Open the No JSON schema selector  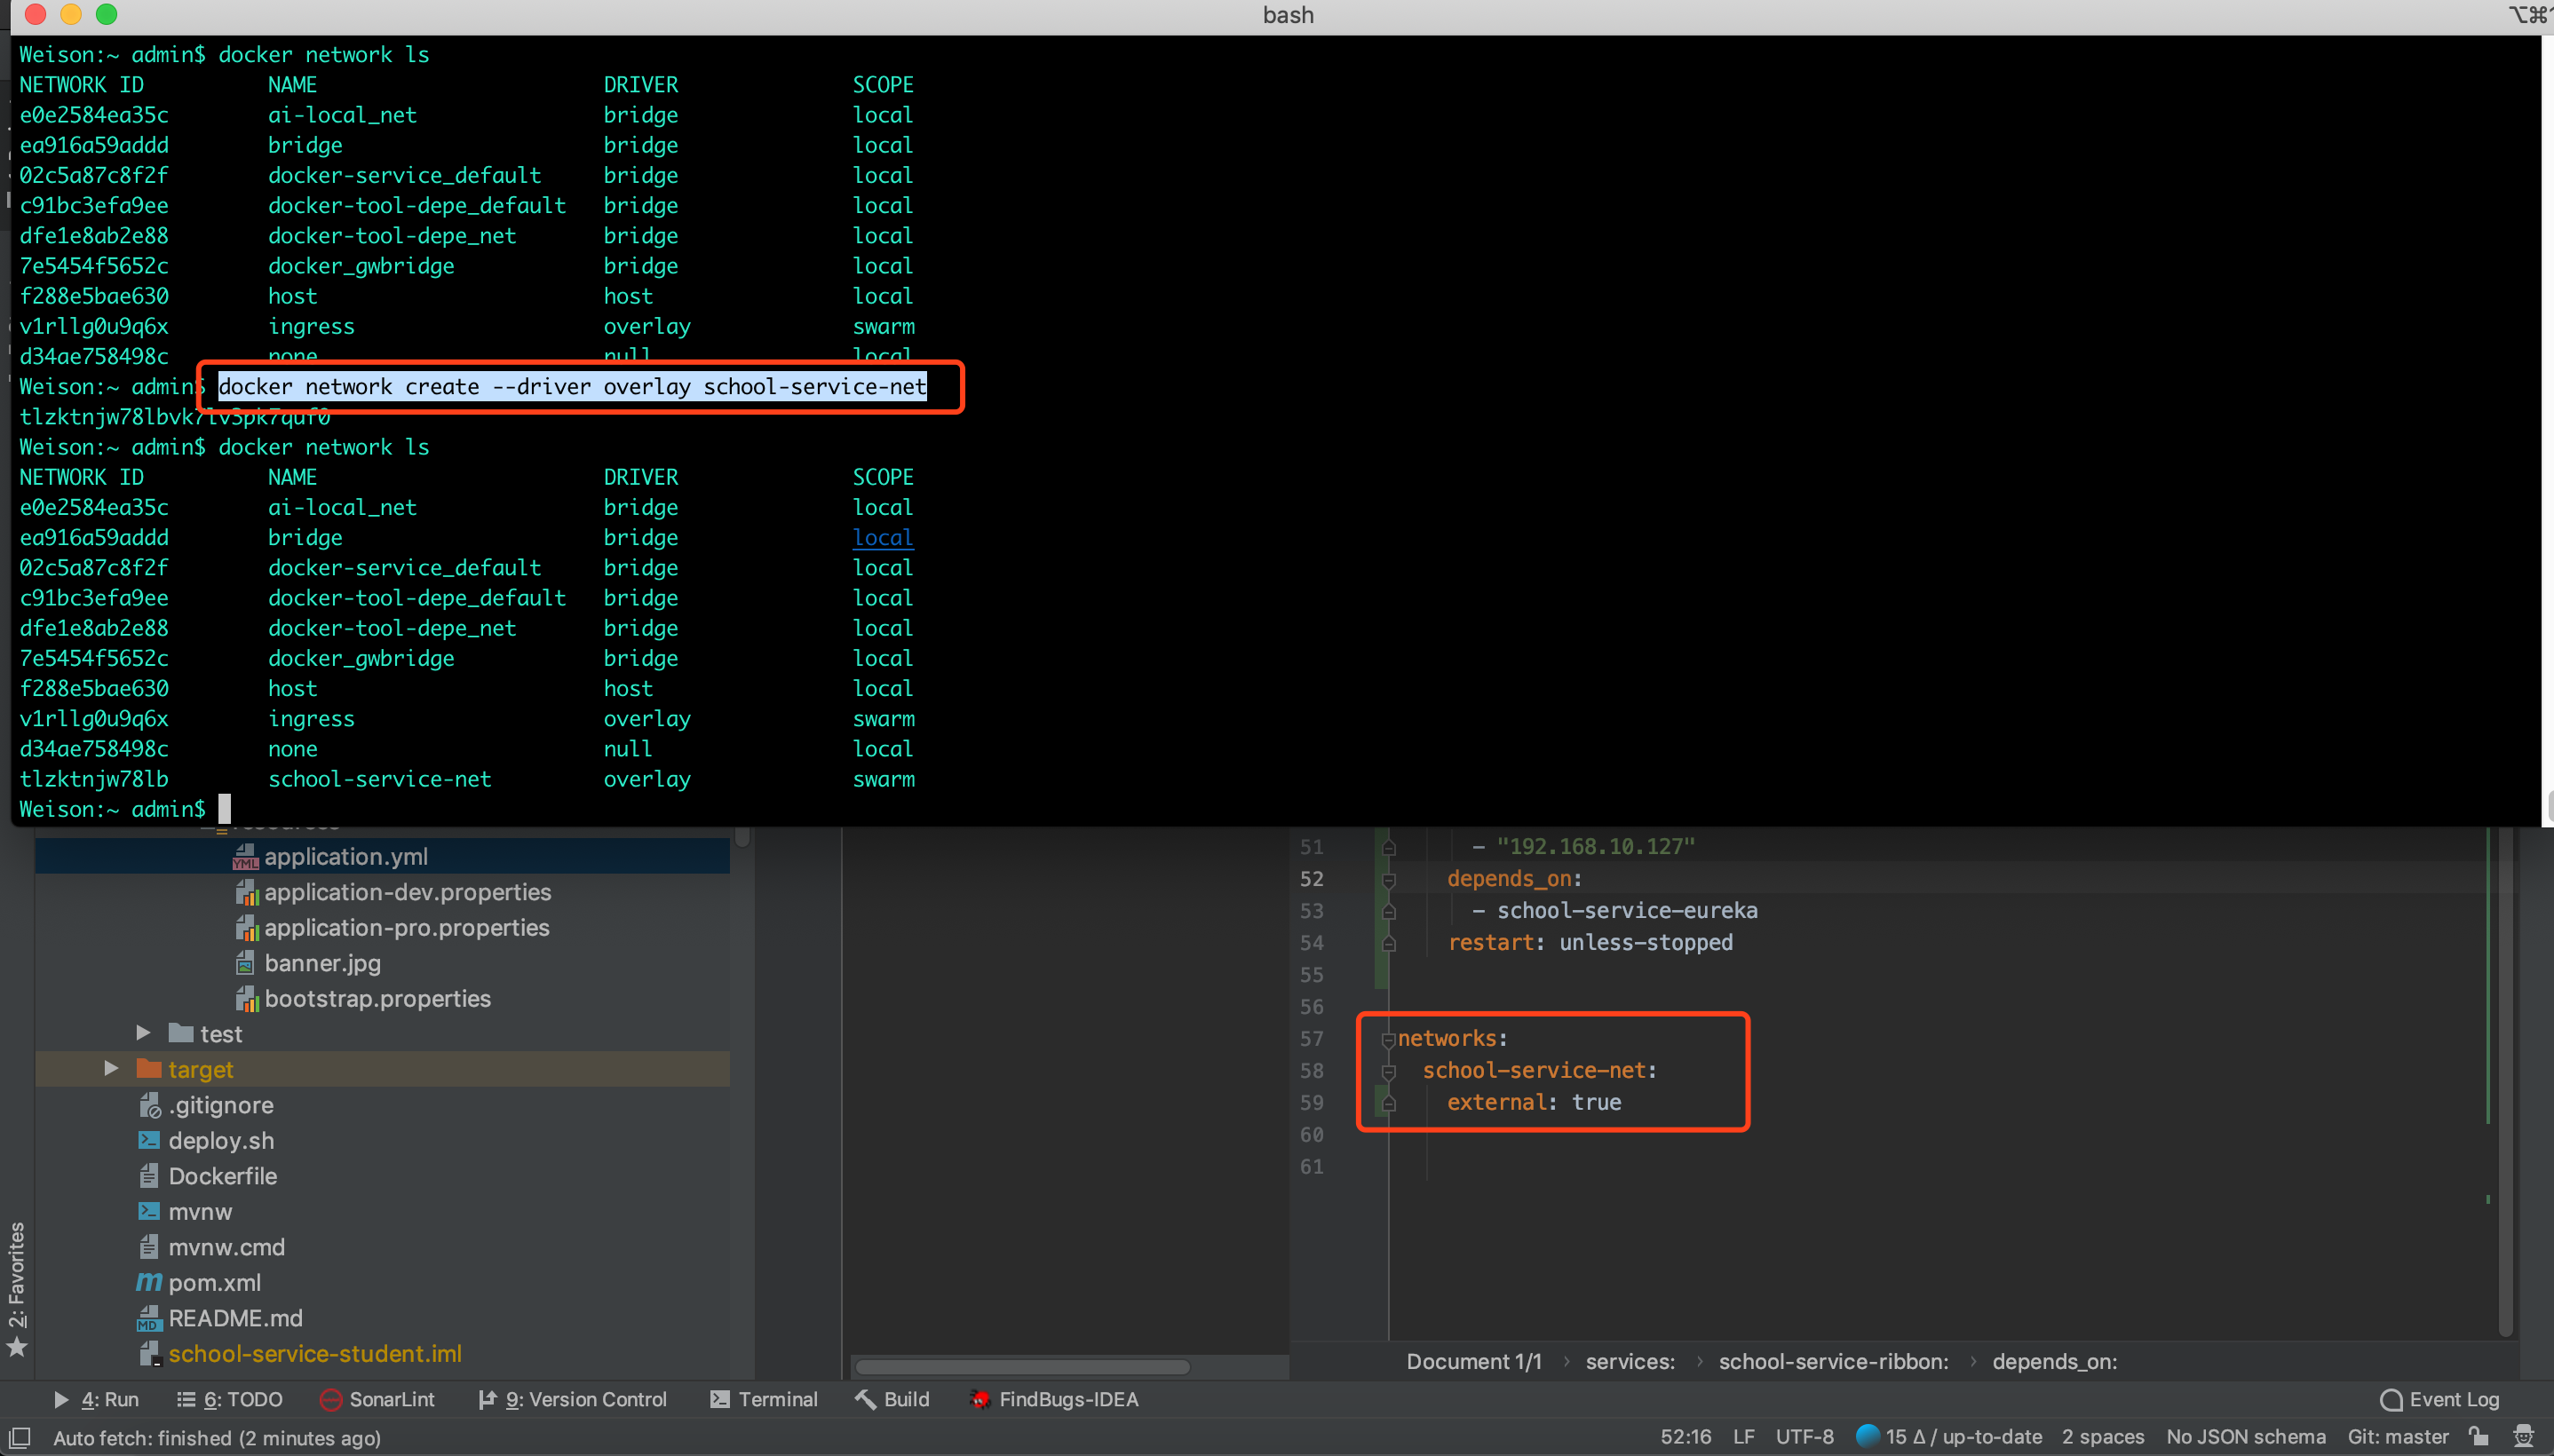2246,1437
